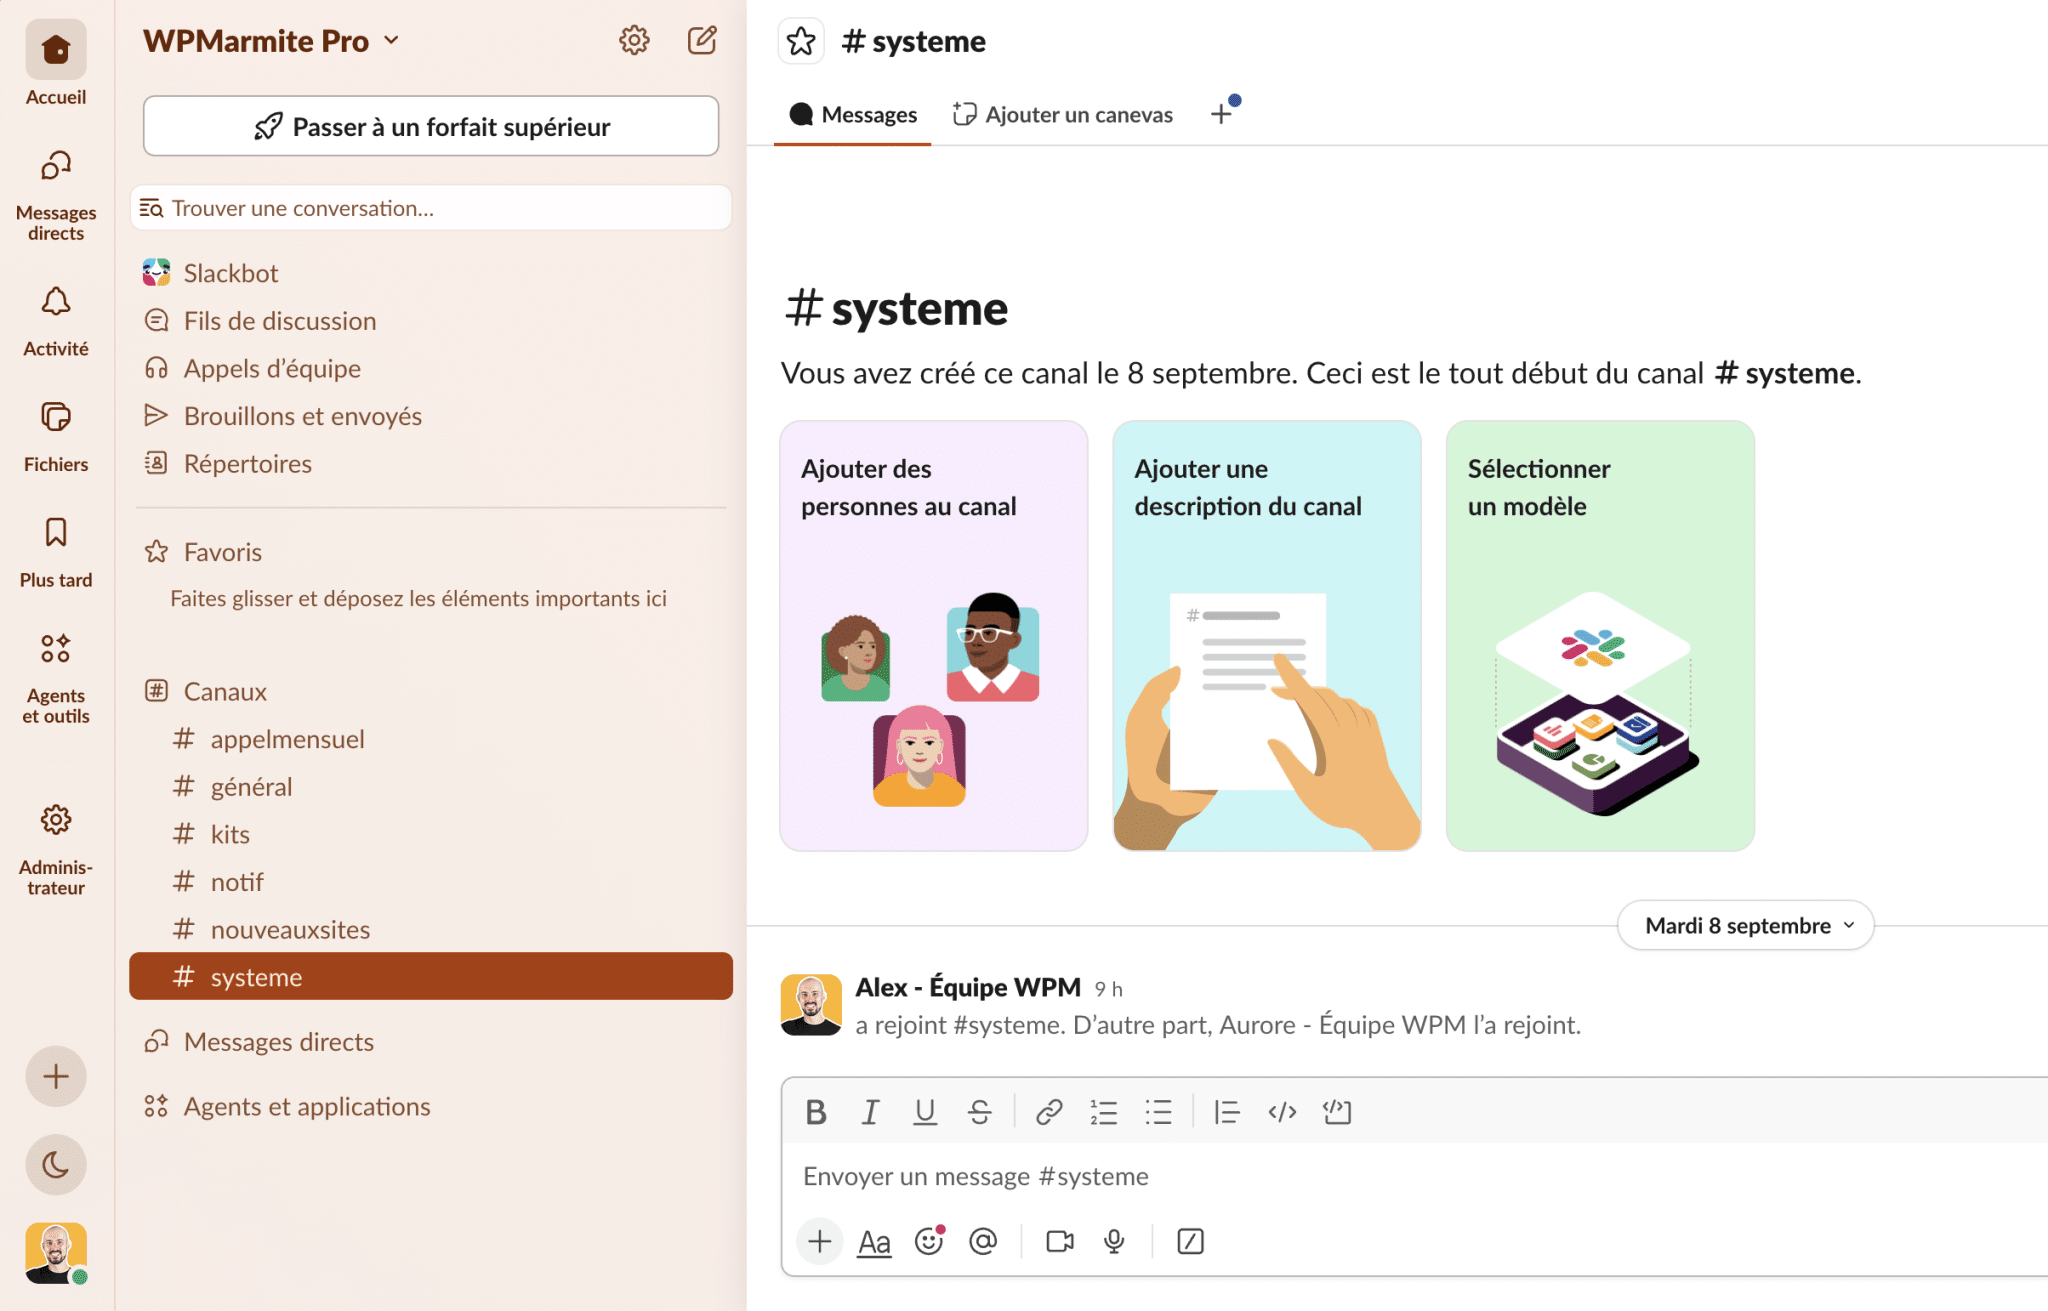2048x1311 pixels.
Task: Open the Plus tard bookmarks
Action: [x=56, y=552]
